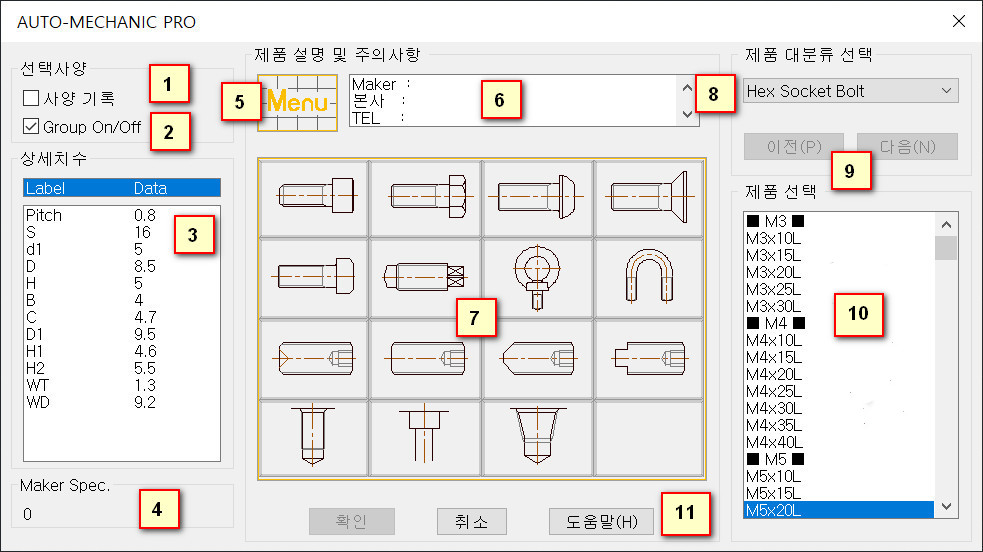Choose M4x25L from the product list

click(773, 389)
